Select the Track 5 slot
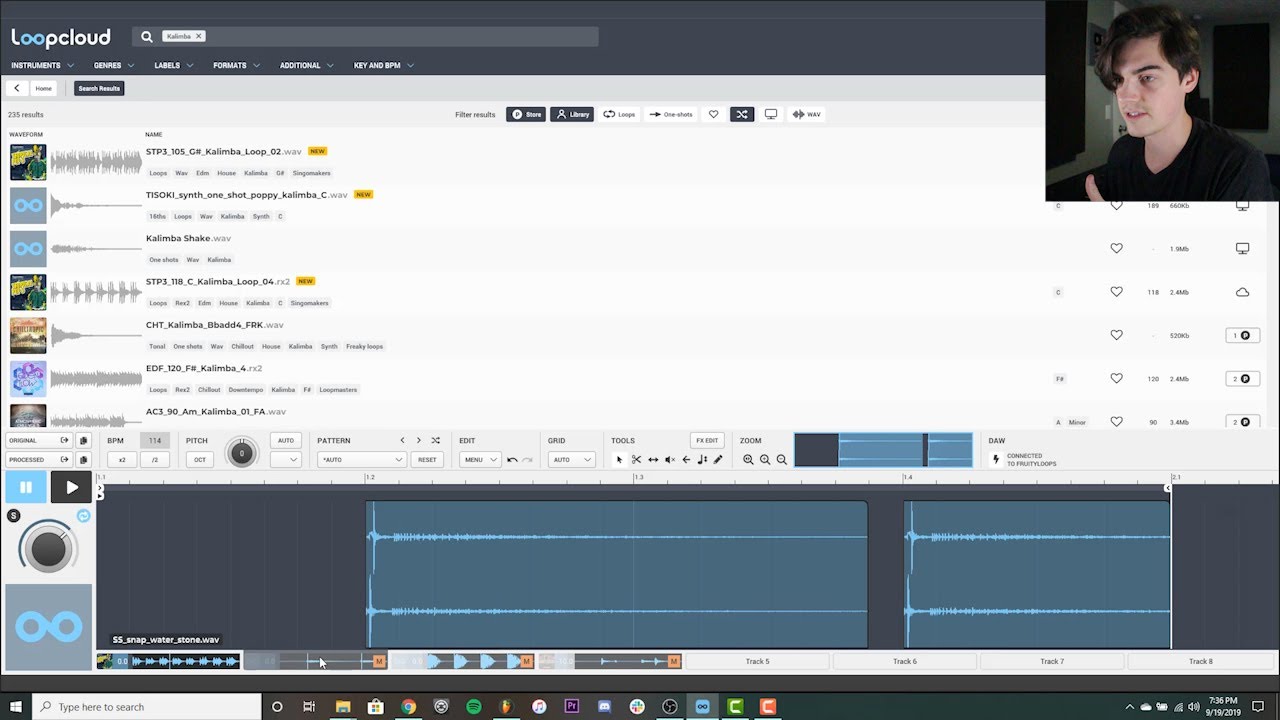Image resolution: width=1280 pixels, height=720 pixels. pos(757,661)
